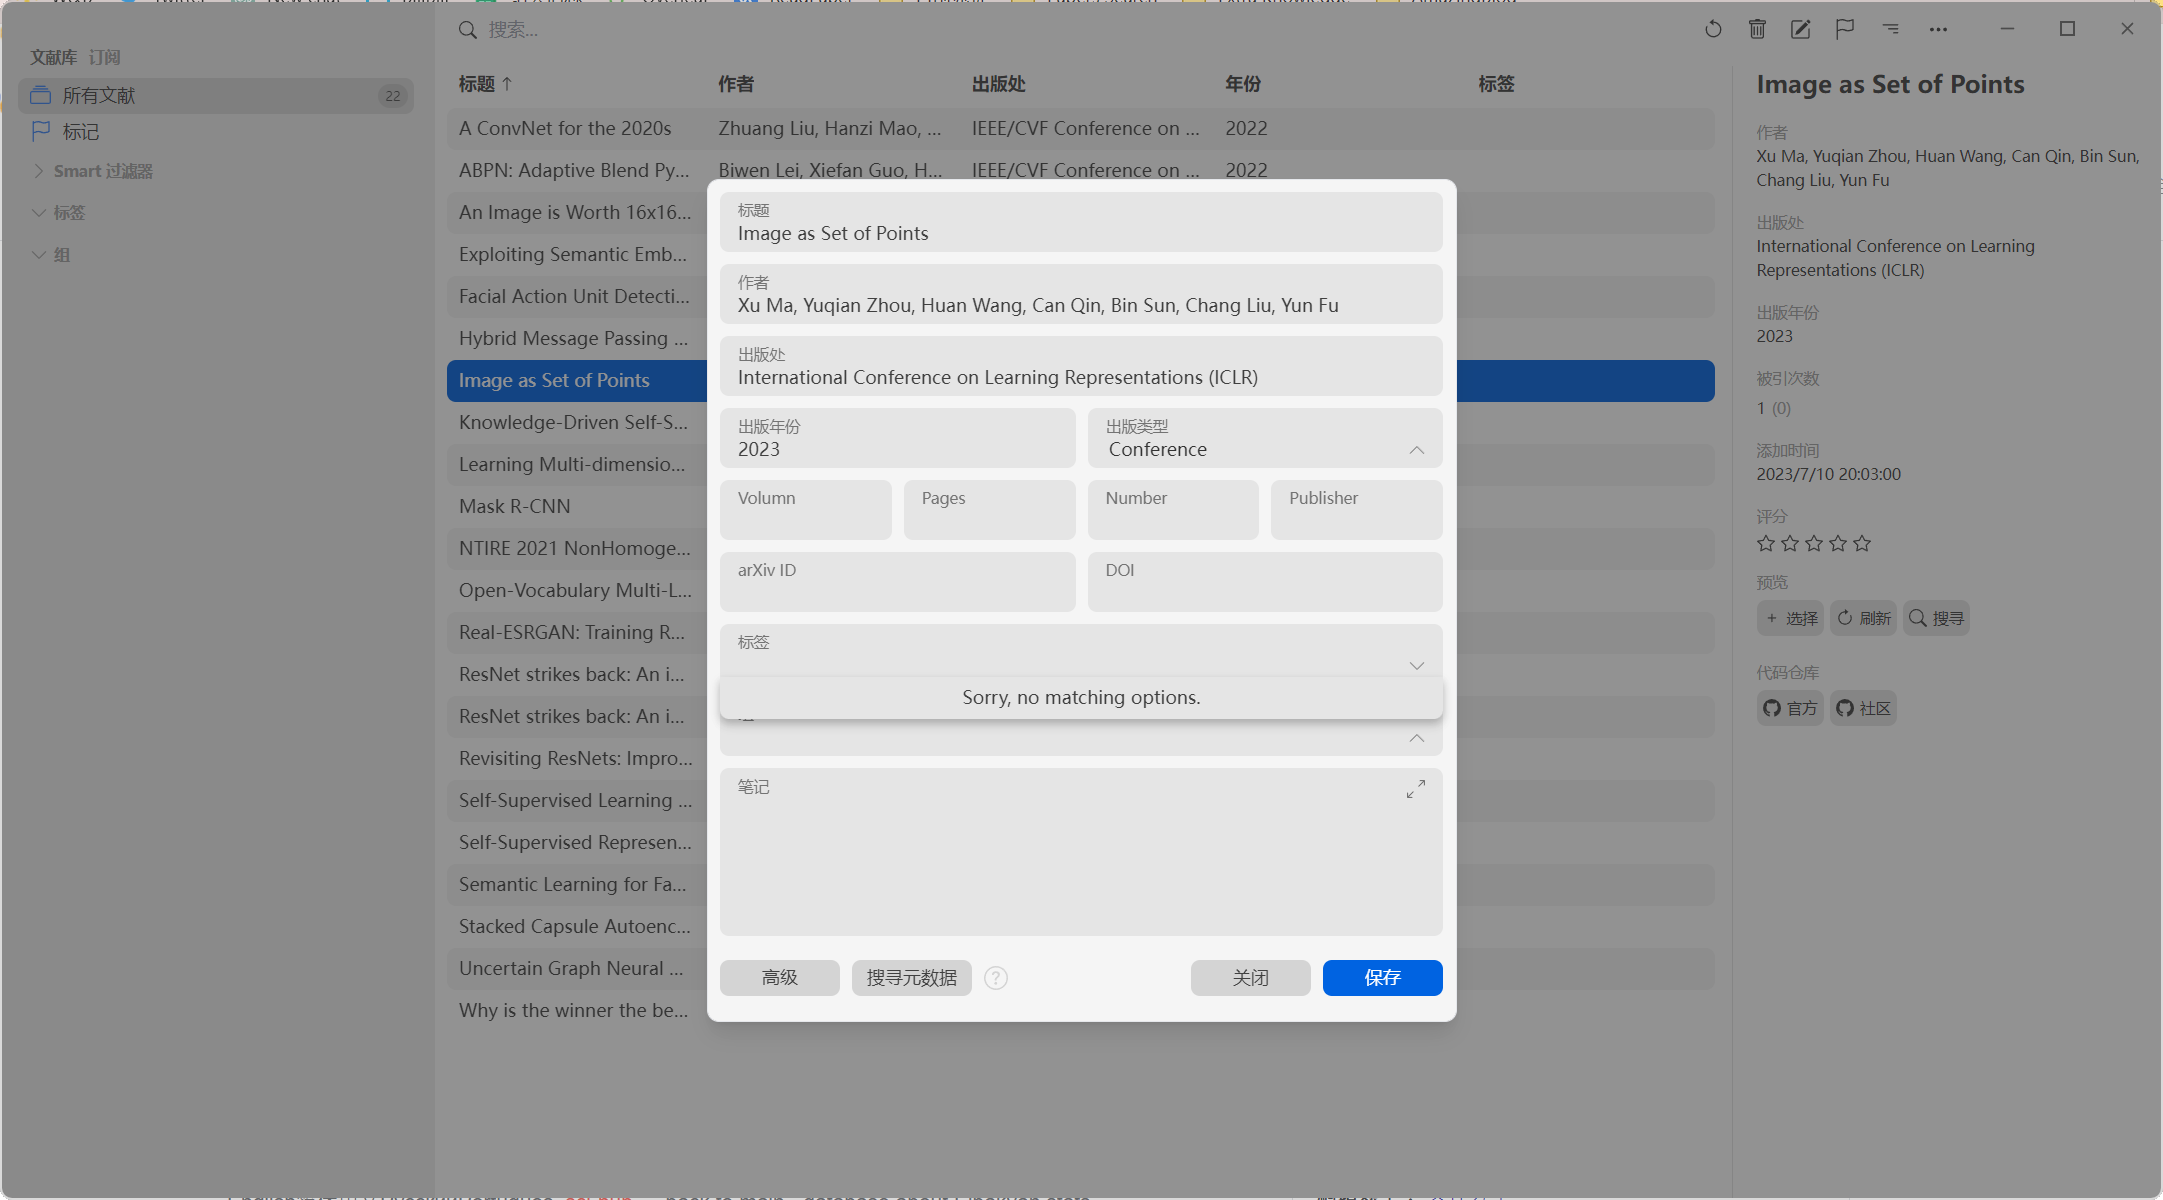Toggle the first rating star for the paper

[x=1764, y=543]
